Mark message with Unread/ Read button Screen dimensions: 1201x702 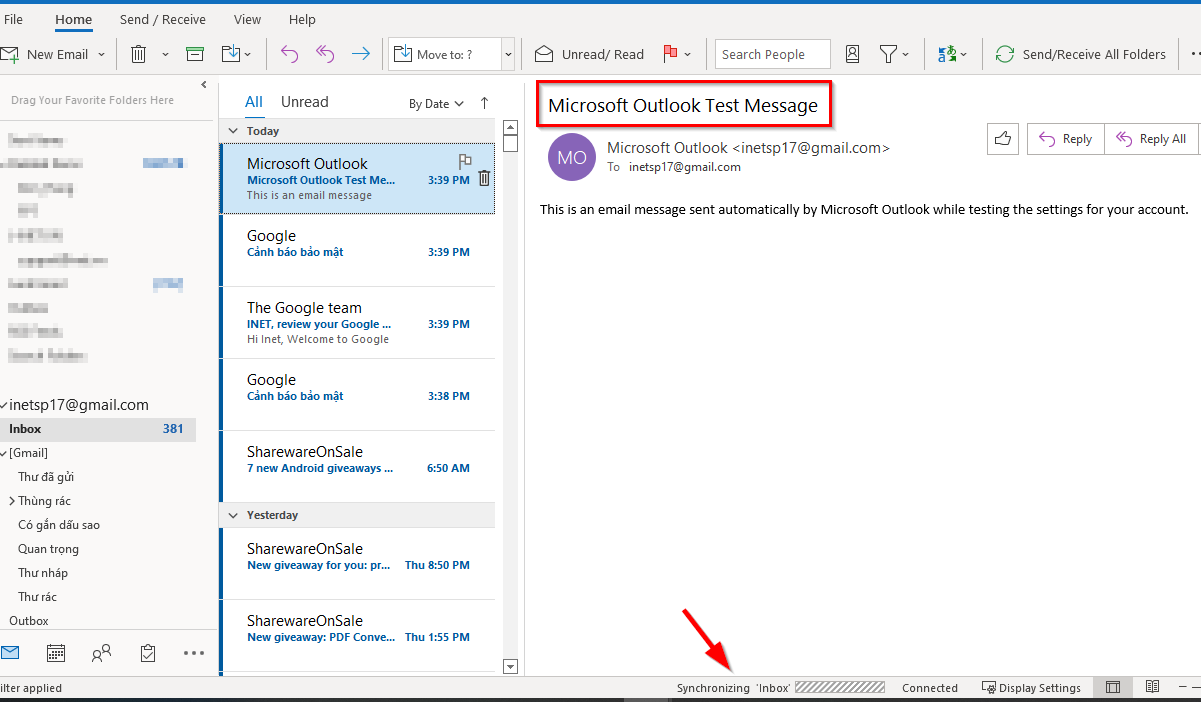tap(589, 54)
